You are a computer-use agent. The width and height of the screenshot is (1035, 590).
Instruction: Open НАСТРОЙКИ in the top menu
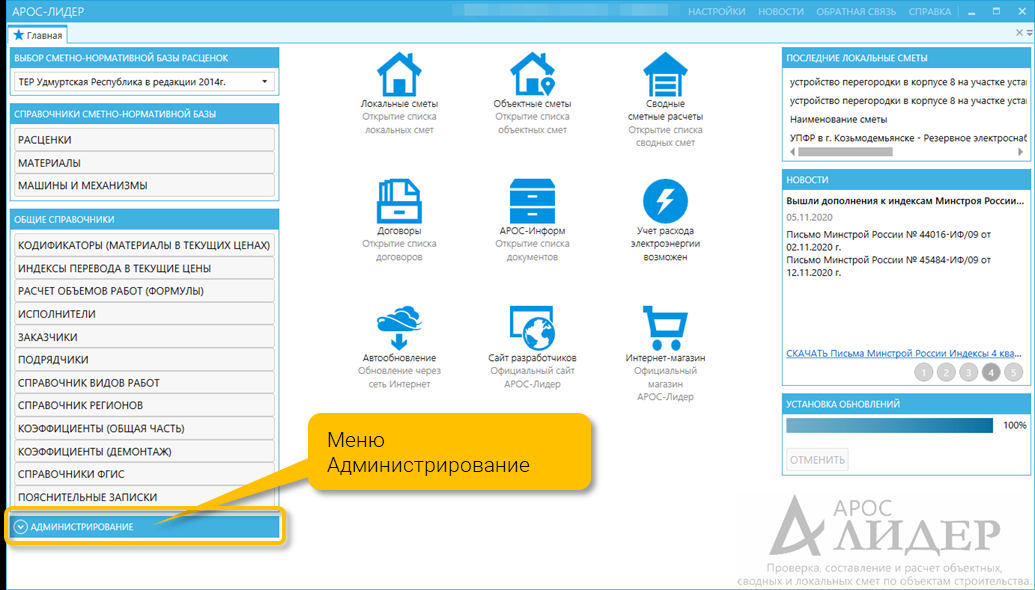point(716,11)
